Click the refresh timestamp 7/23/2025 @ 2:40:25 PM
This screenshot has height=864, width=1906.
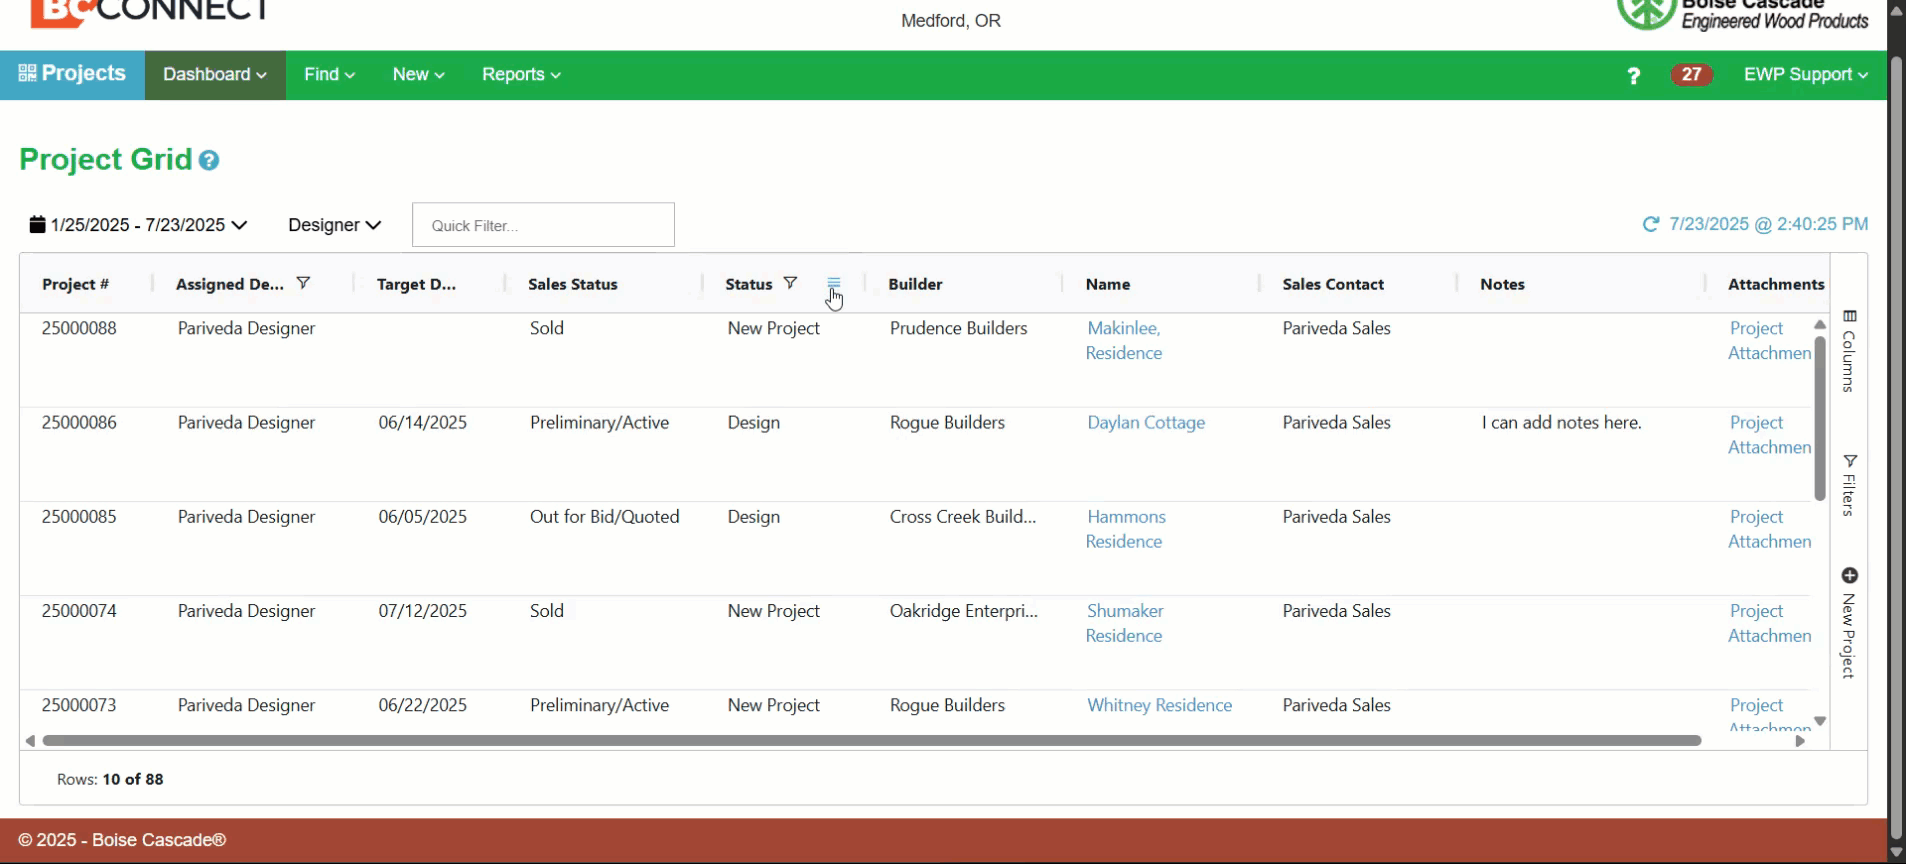pos(1768,224)
